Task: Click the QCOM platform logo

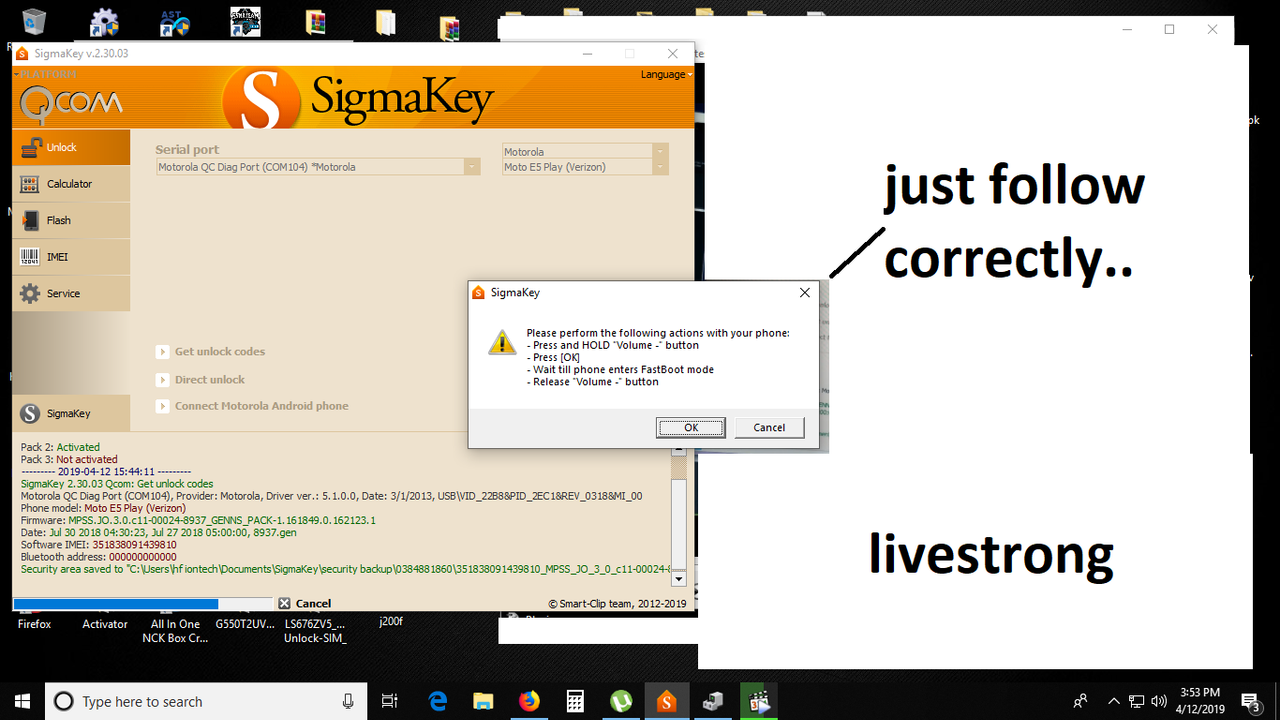Action: (x=70, y=100)
